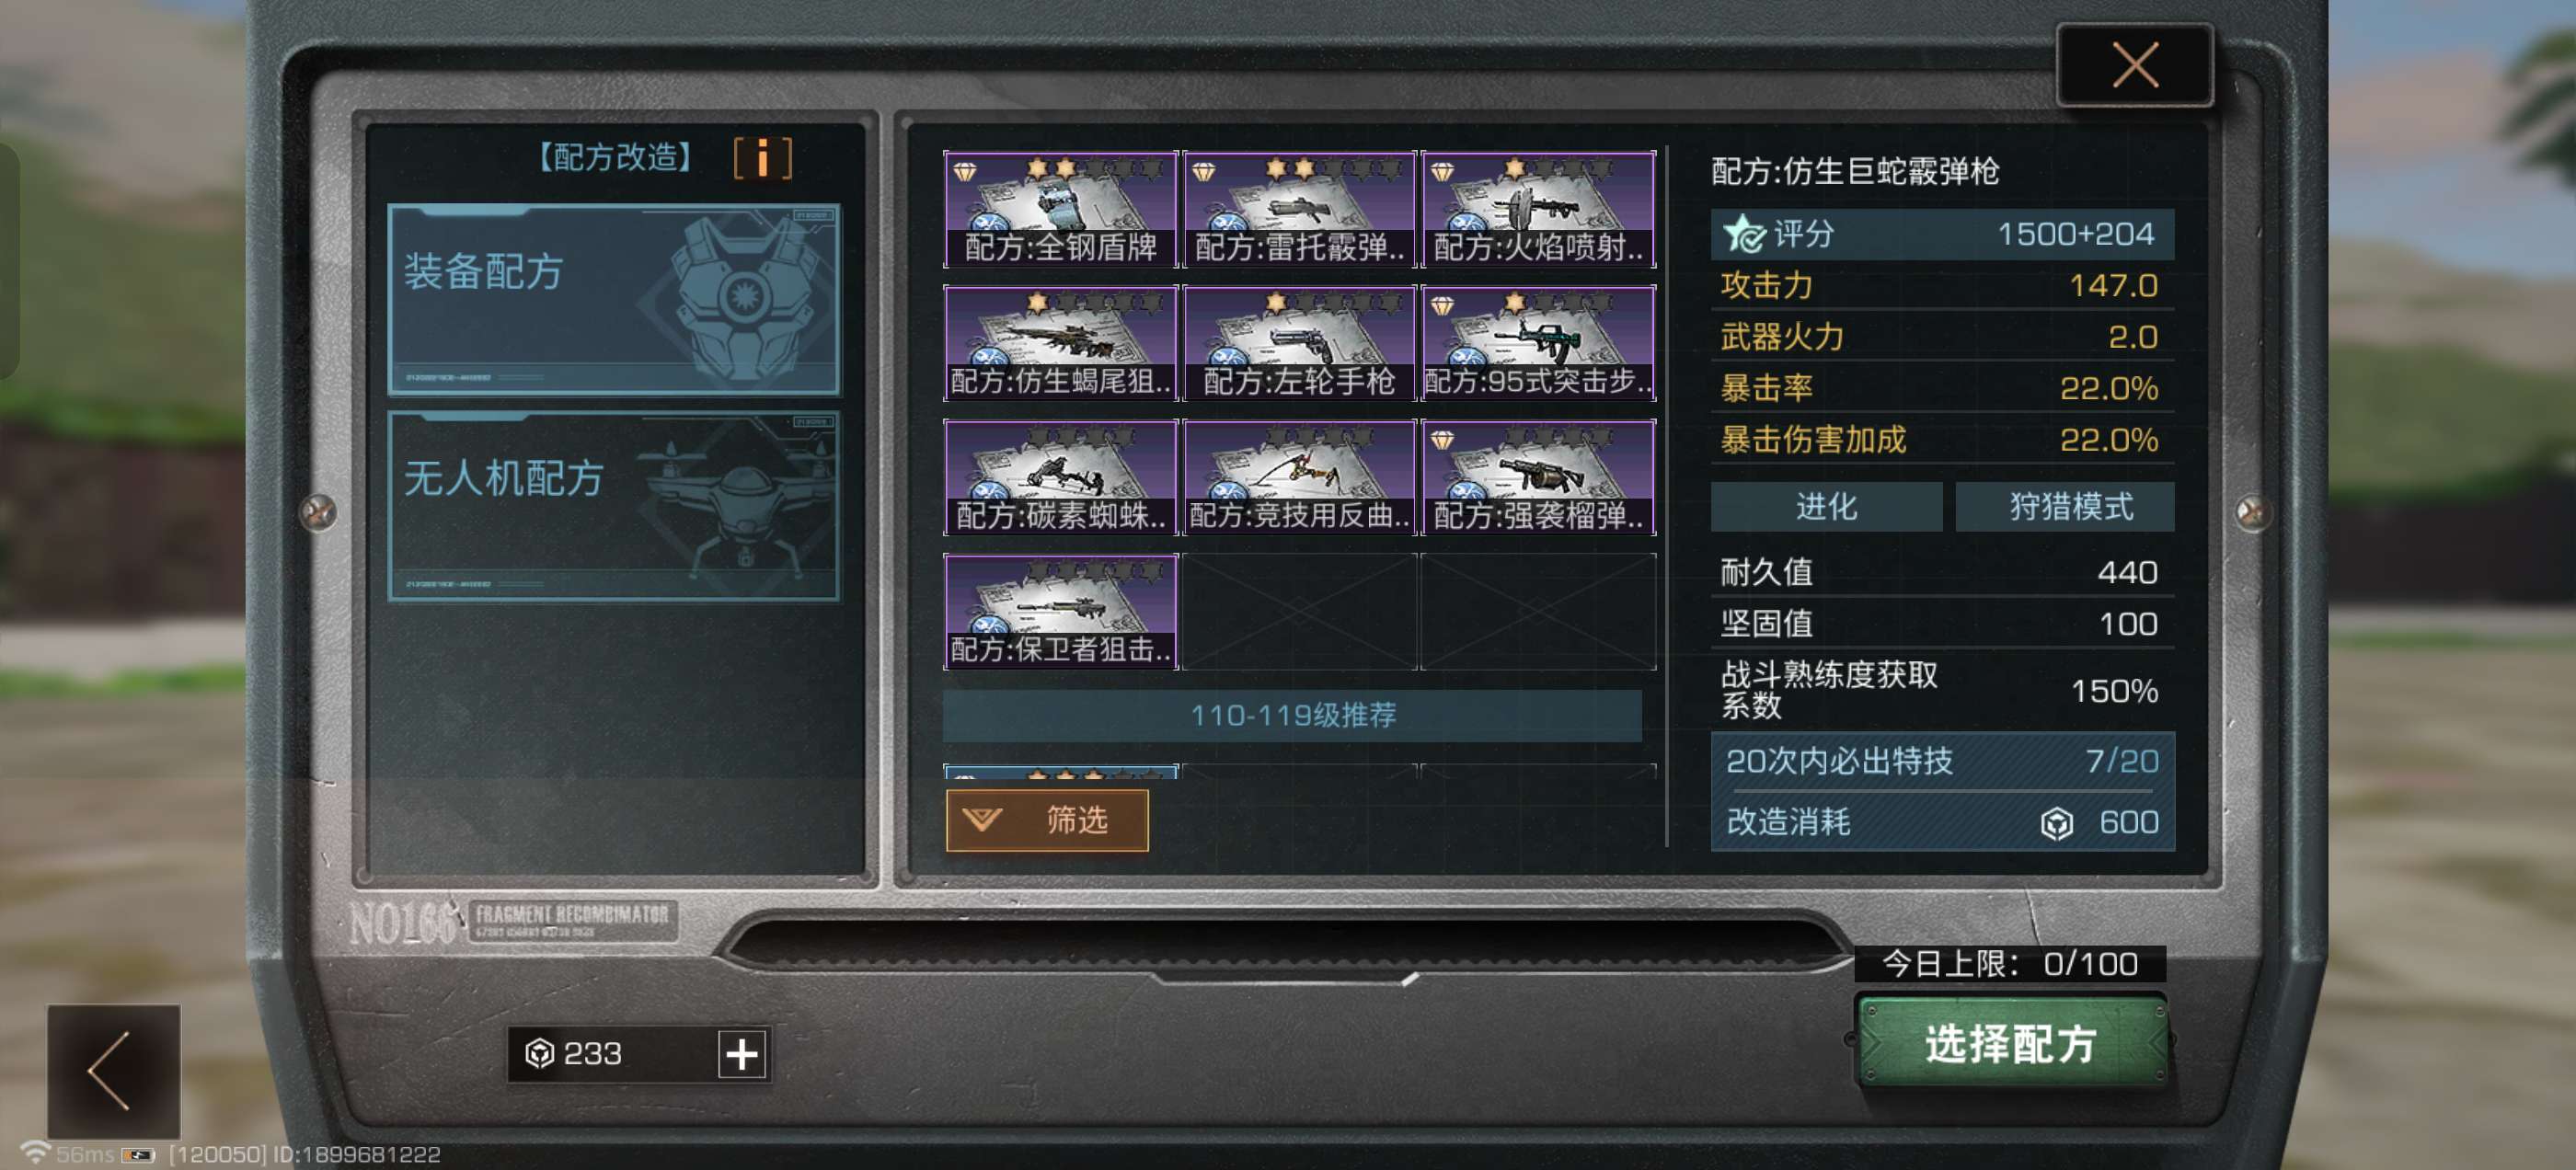Open the recipe modification info icon

point(762,158)
